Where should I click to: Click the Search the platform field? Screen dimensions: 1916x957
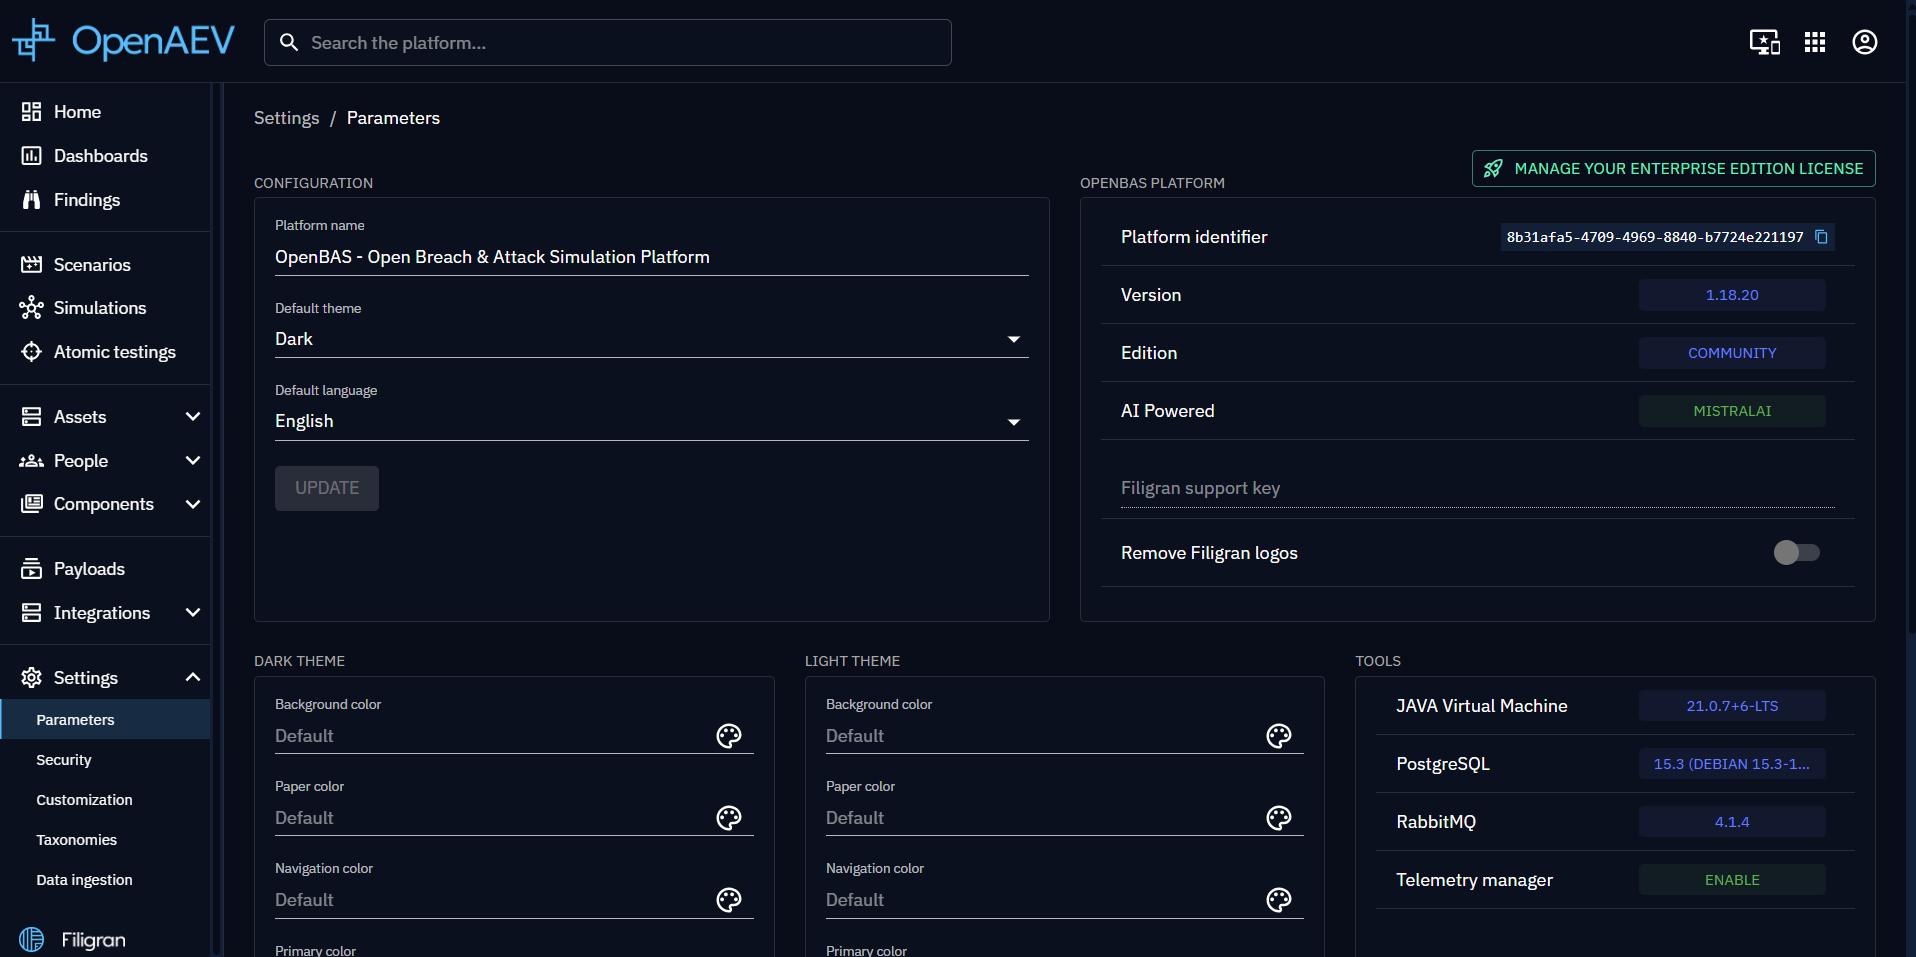click(608, 43)
